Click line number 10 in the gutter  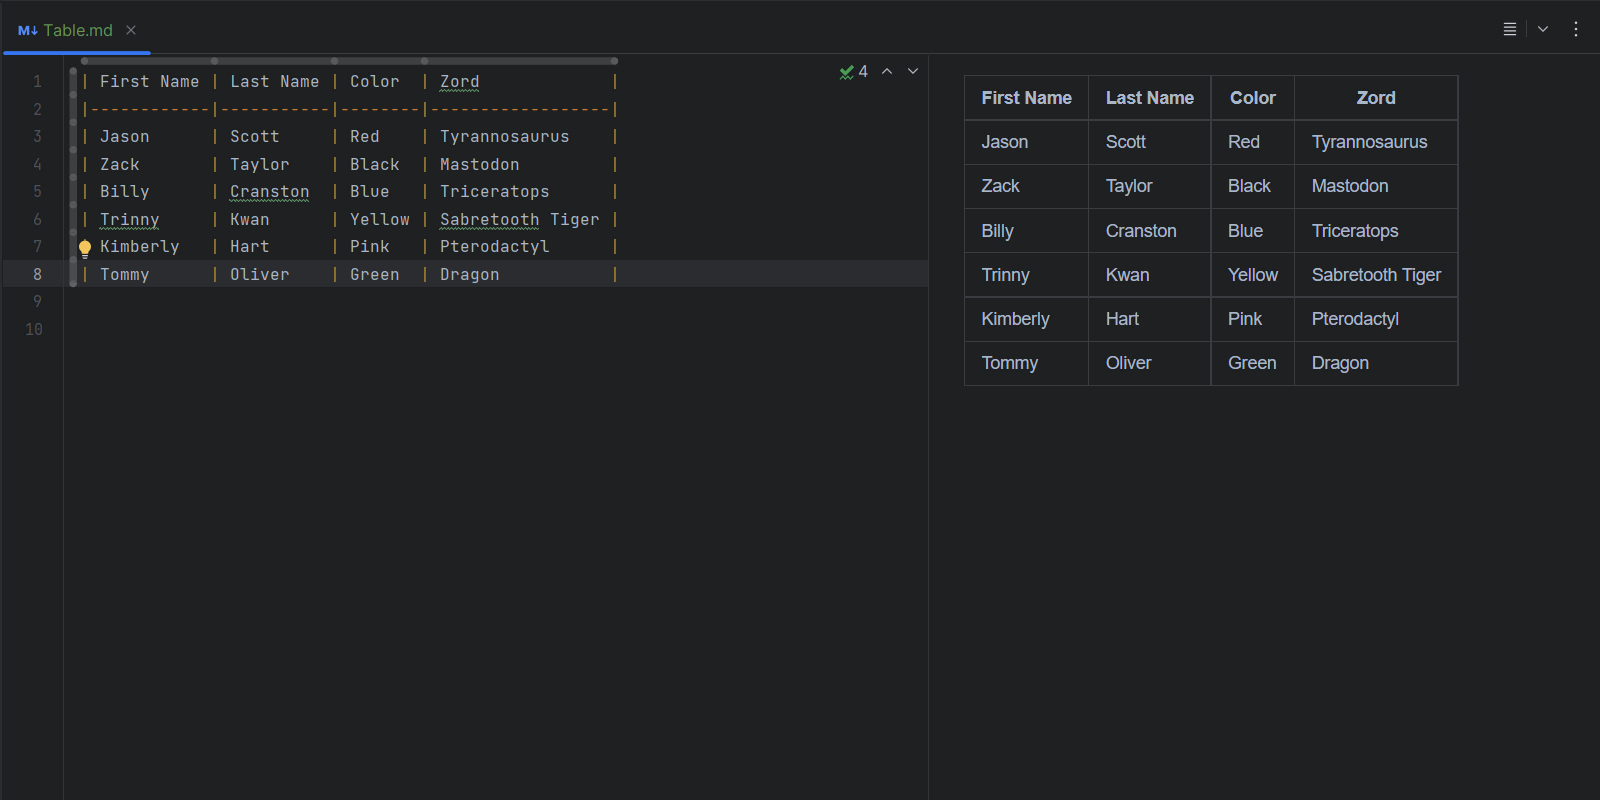(x=34, y=329)
